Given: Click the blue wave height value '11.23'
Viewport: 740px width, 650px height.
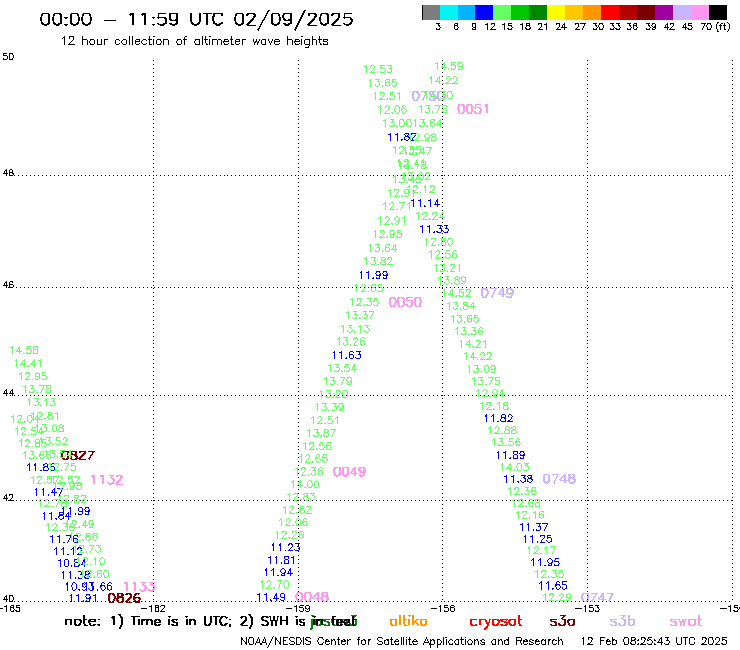Looking at the screenshot, I should click(x=286, y=548).
